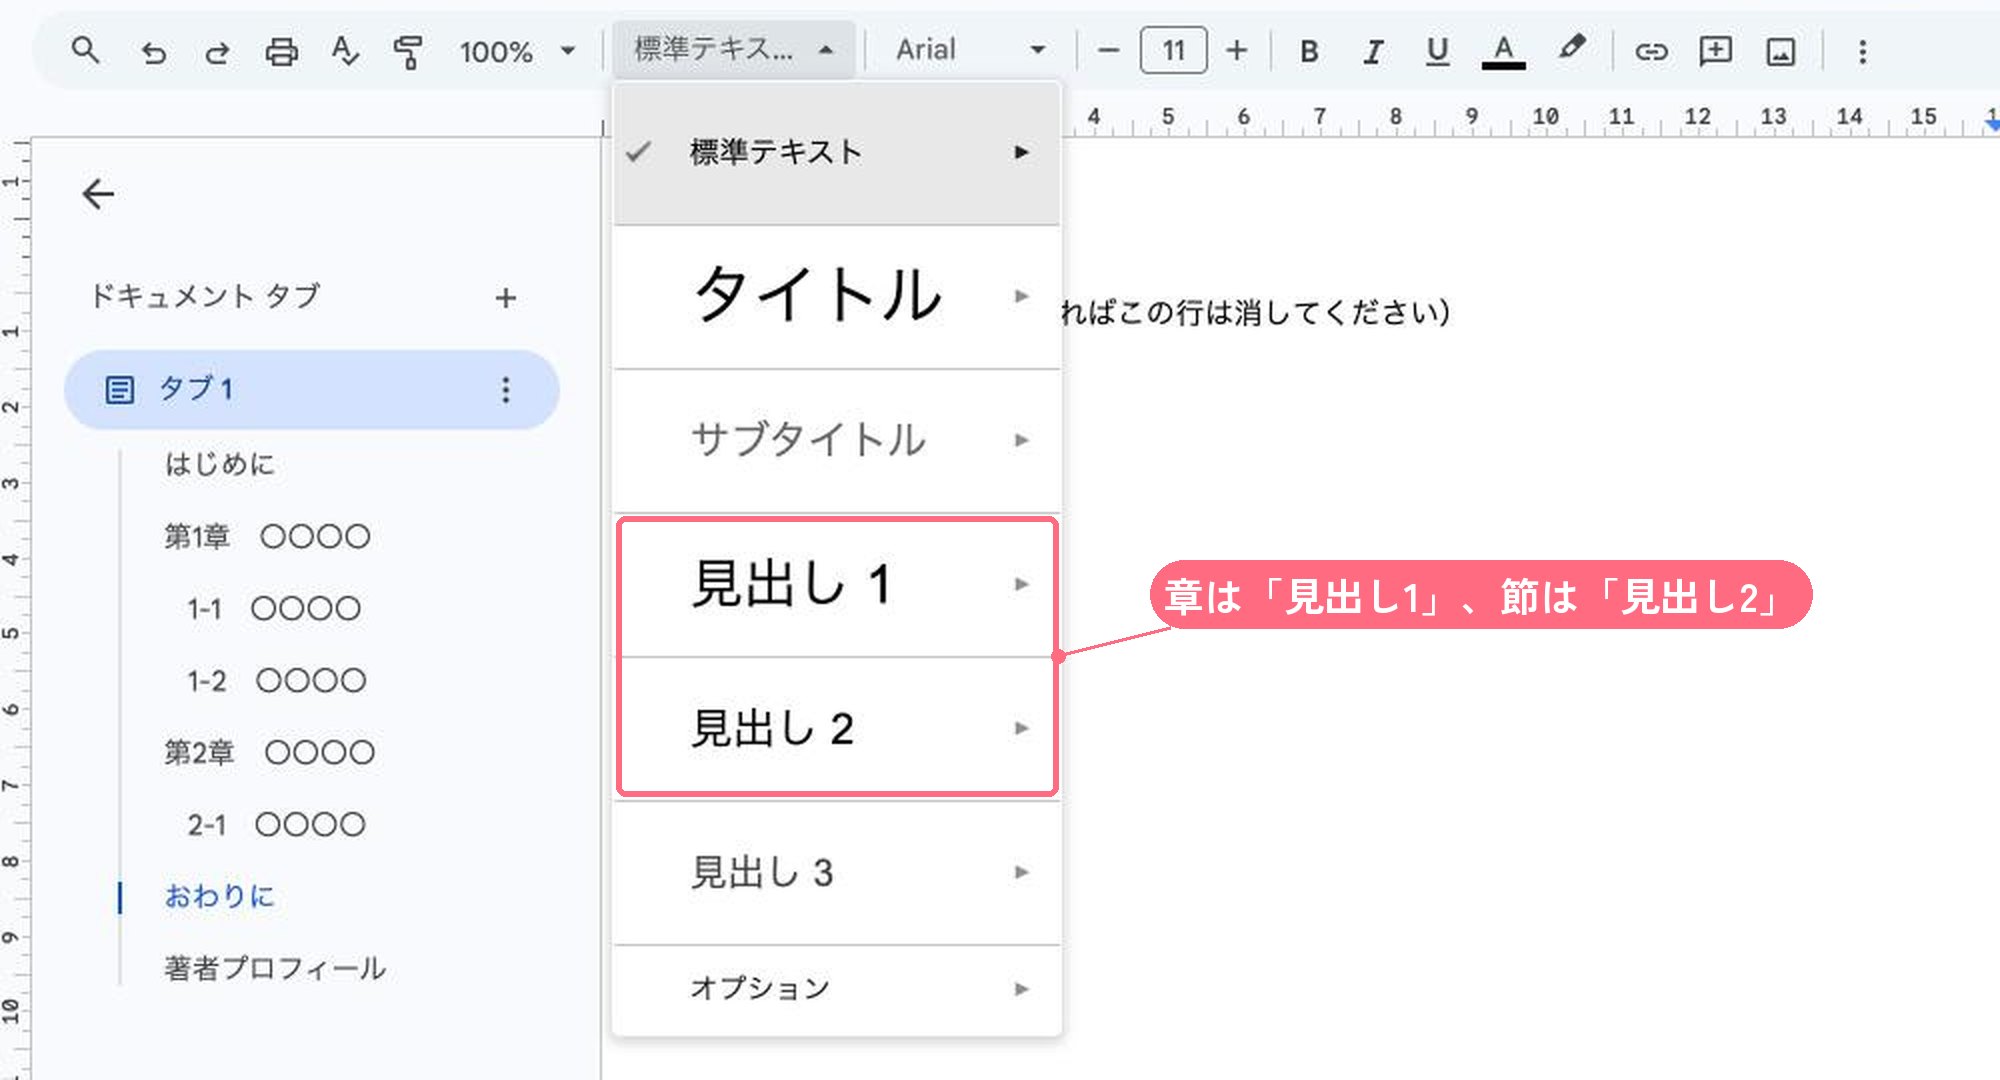Image resolution: width=2000 pixels, height=1080 pixels.
Task: Redo the last action
Action: 217,52
